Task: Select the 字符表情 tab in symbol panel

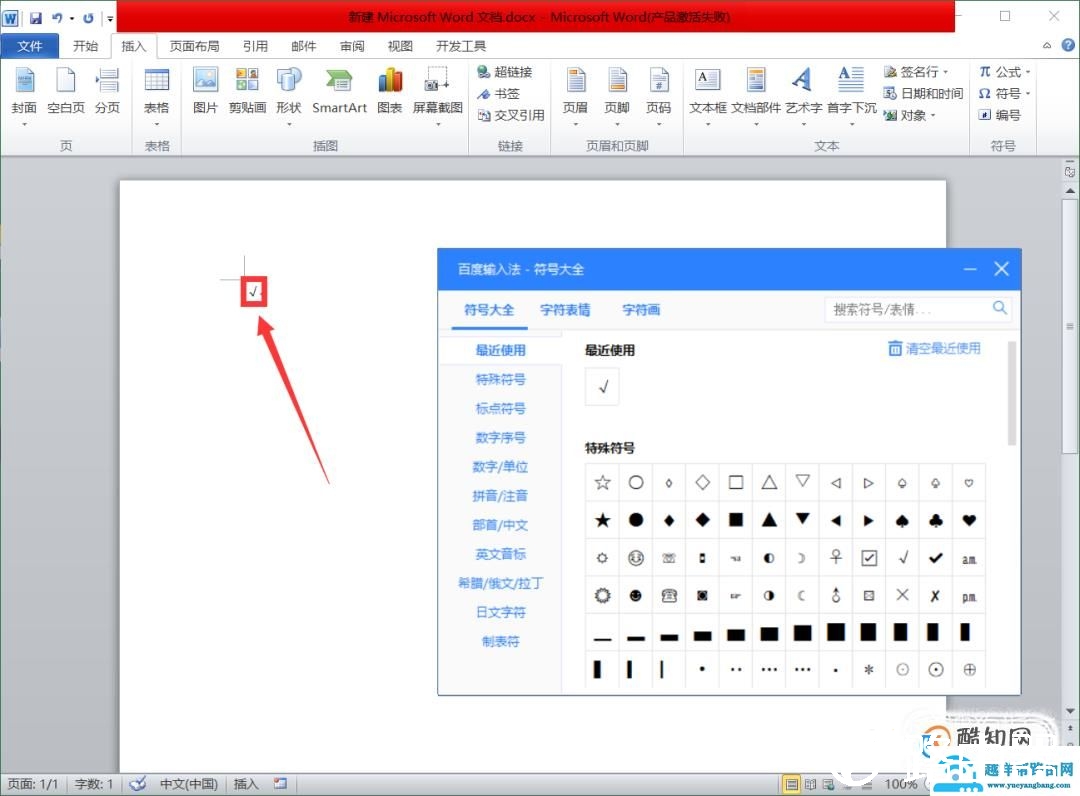Action: (x=565, y=310)
